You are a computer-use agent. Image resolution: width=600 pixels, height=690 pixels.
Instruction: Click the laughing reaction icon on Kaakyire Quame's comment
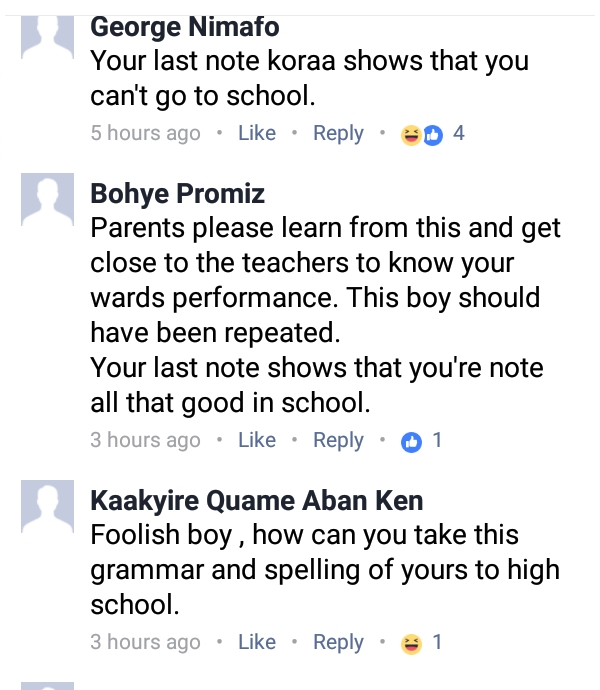tap(411, 642)
